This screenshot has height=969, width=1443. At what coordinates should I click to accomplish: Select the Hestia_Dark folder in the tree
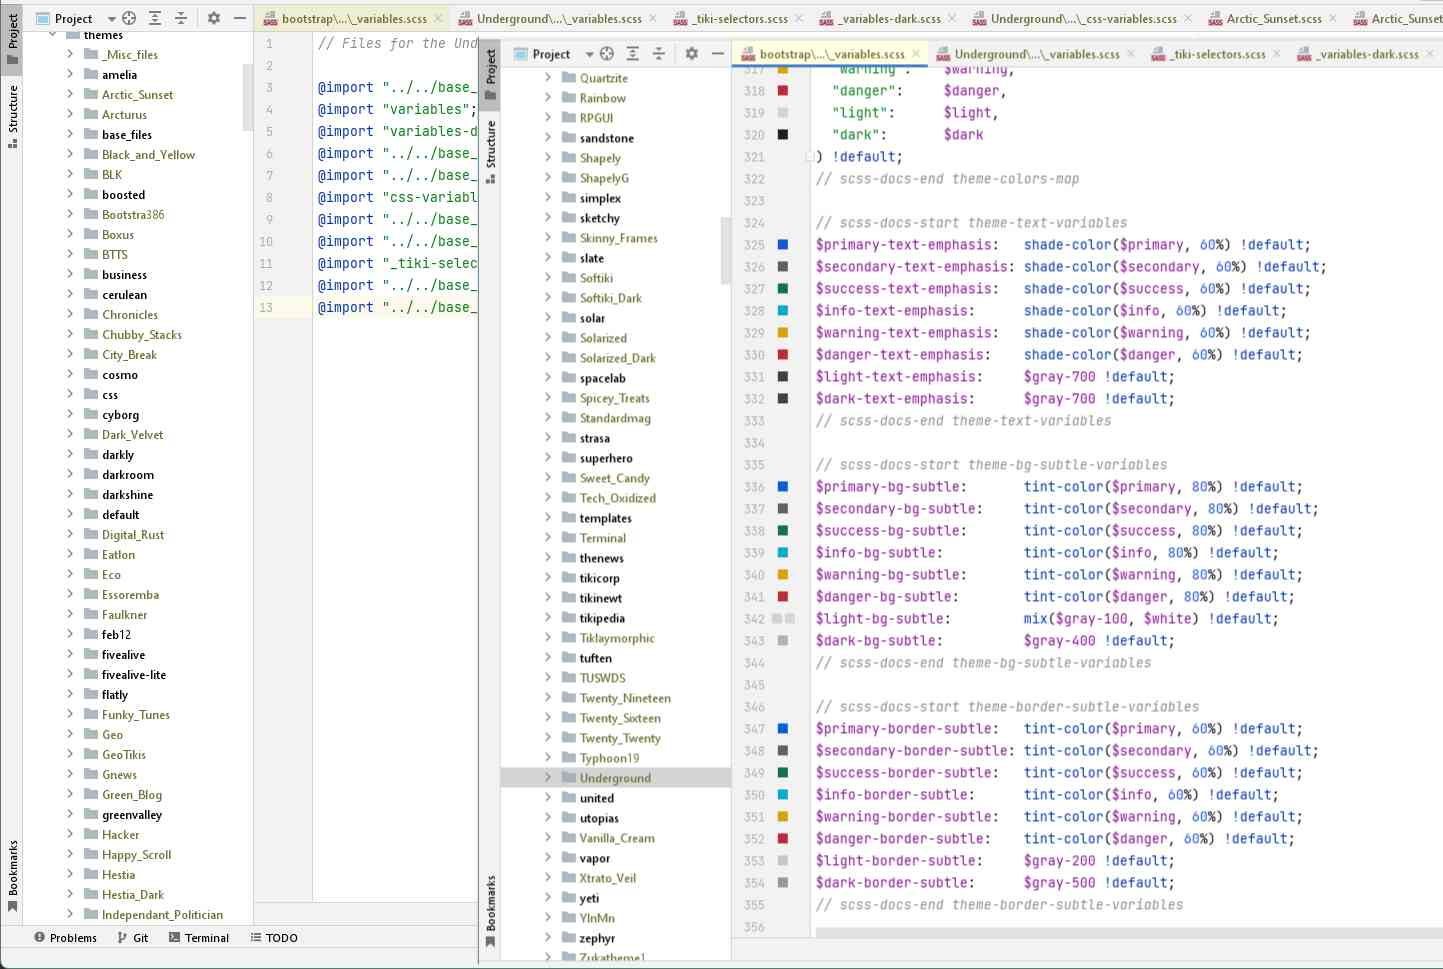click(132, 895)
